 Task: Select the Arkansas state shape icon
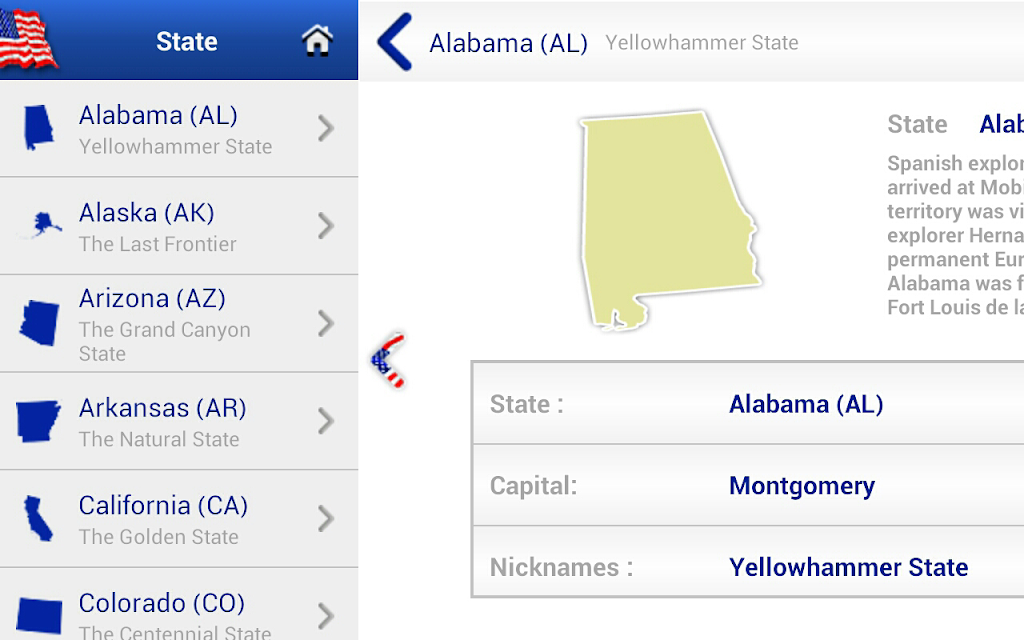click(39, 421)
